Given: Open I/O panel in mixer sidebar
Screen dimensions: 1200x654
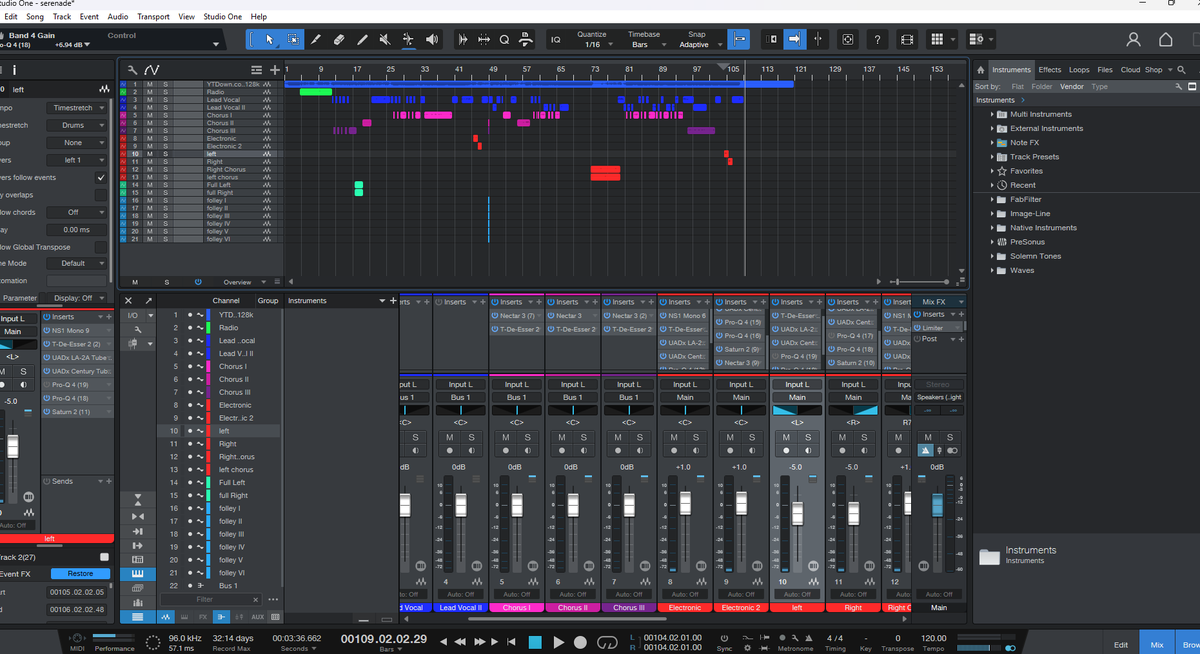Looking at the screenshot, I should pos(132,315).
